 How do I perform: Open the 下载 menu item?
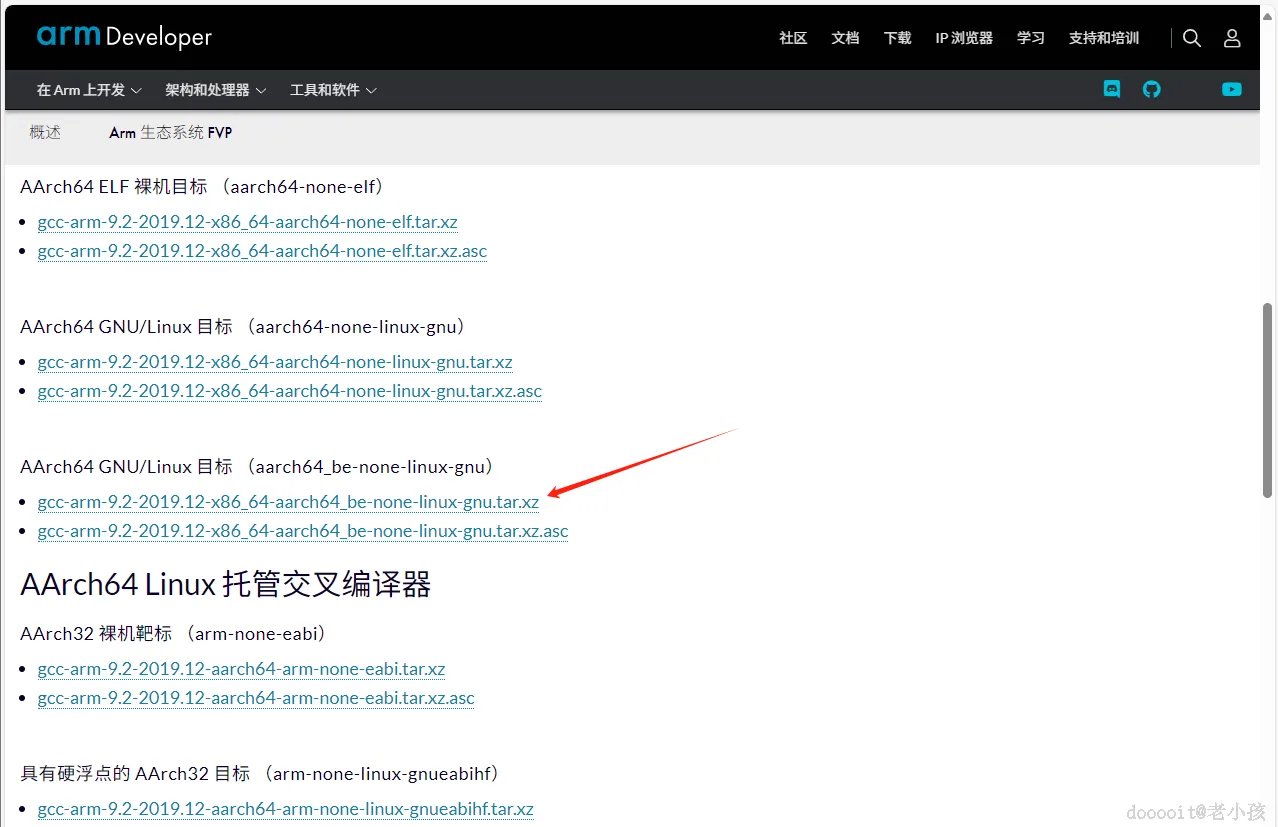click(x=897, y=37)
